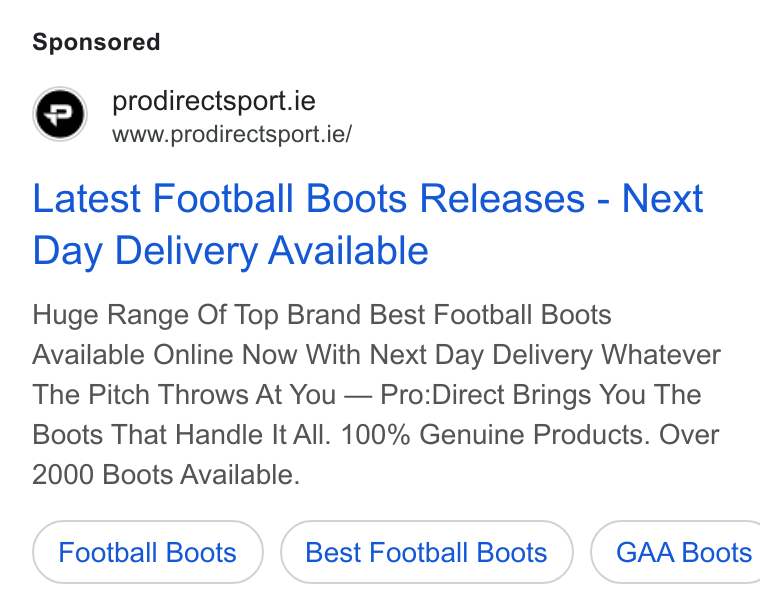The width and height of the screenshot is (760, 616).
Task: Open the Latest Football Boots Releases headline
Action: click(367, 224)
